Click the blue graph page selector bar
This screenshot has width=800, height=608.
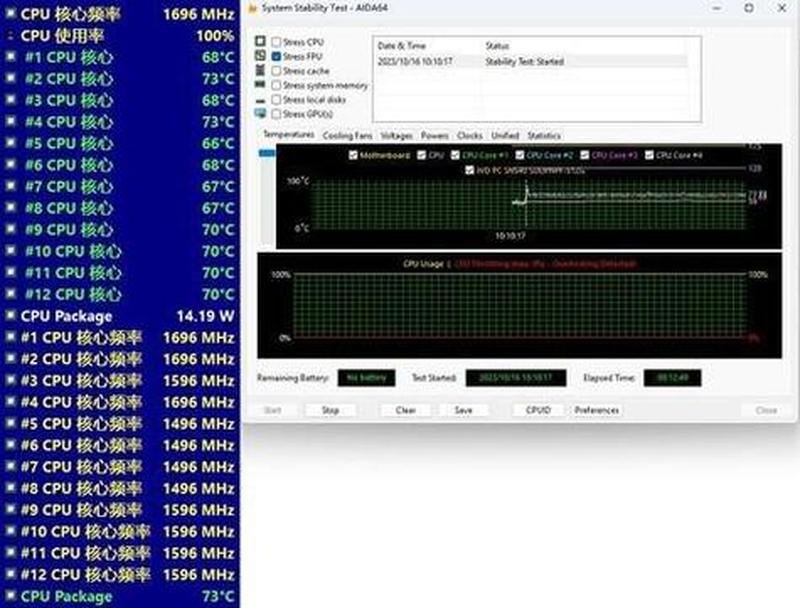click(x=267, y=153)
